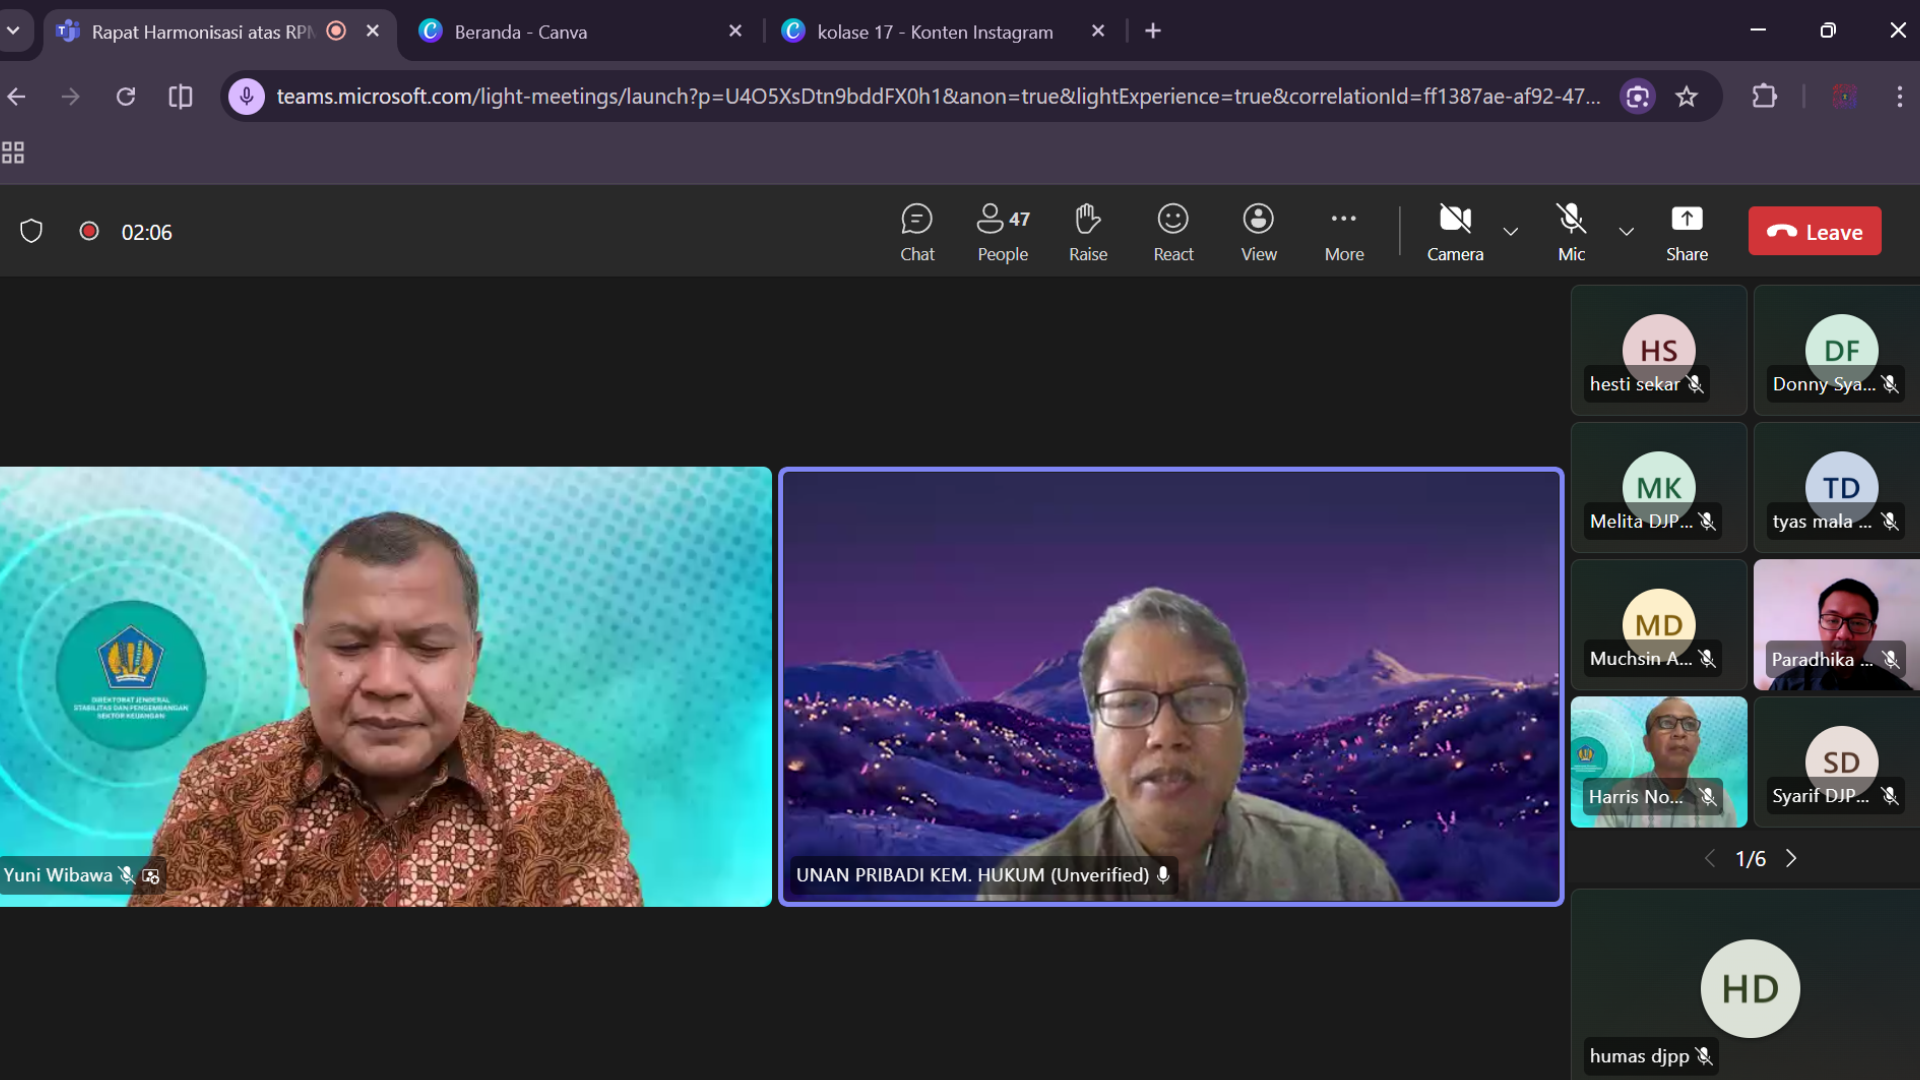This screenshot has height=1080, width=1920.
Task: Raise your hand in the meeting
Action: coord(1087,232)
